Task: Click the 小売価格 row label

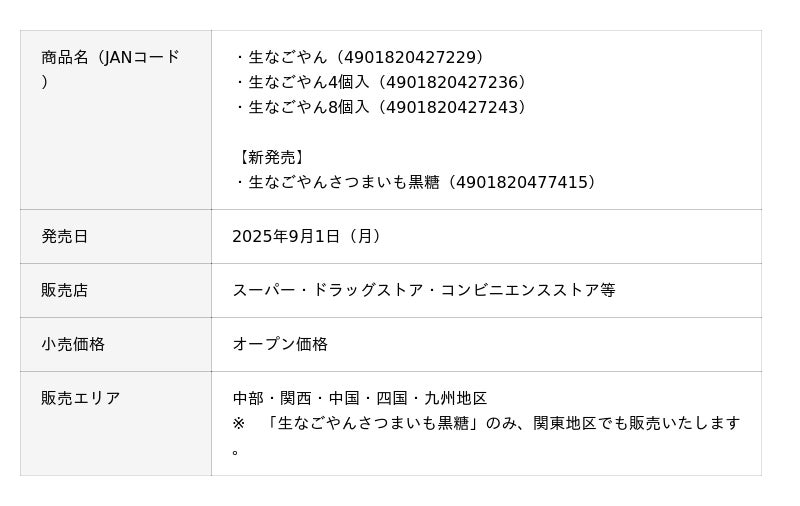Action: tap(73, 345)
